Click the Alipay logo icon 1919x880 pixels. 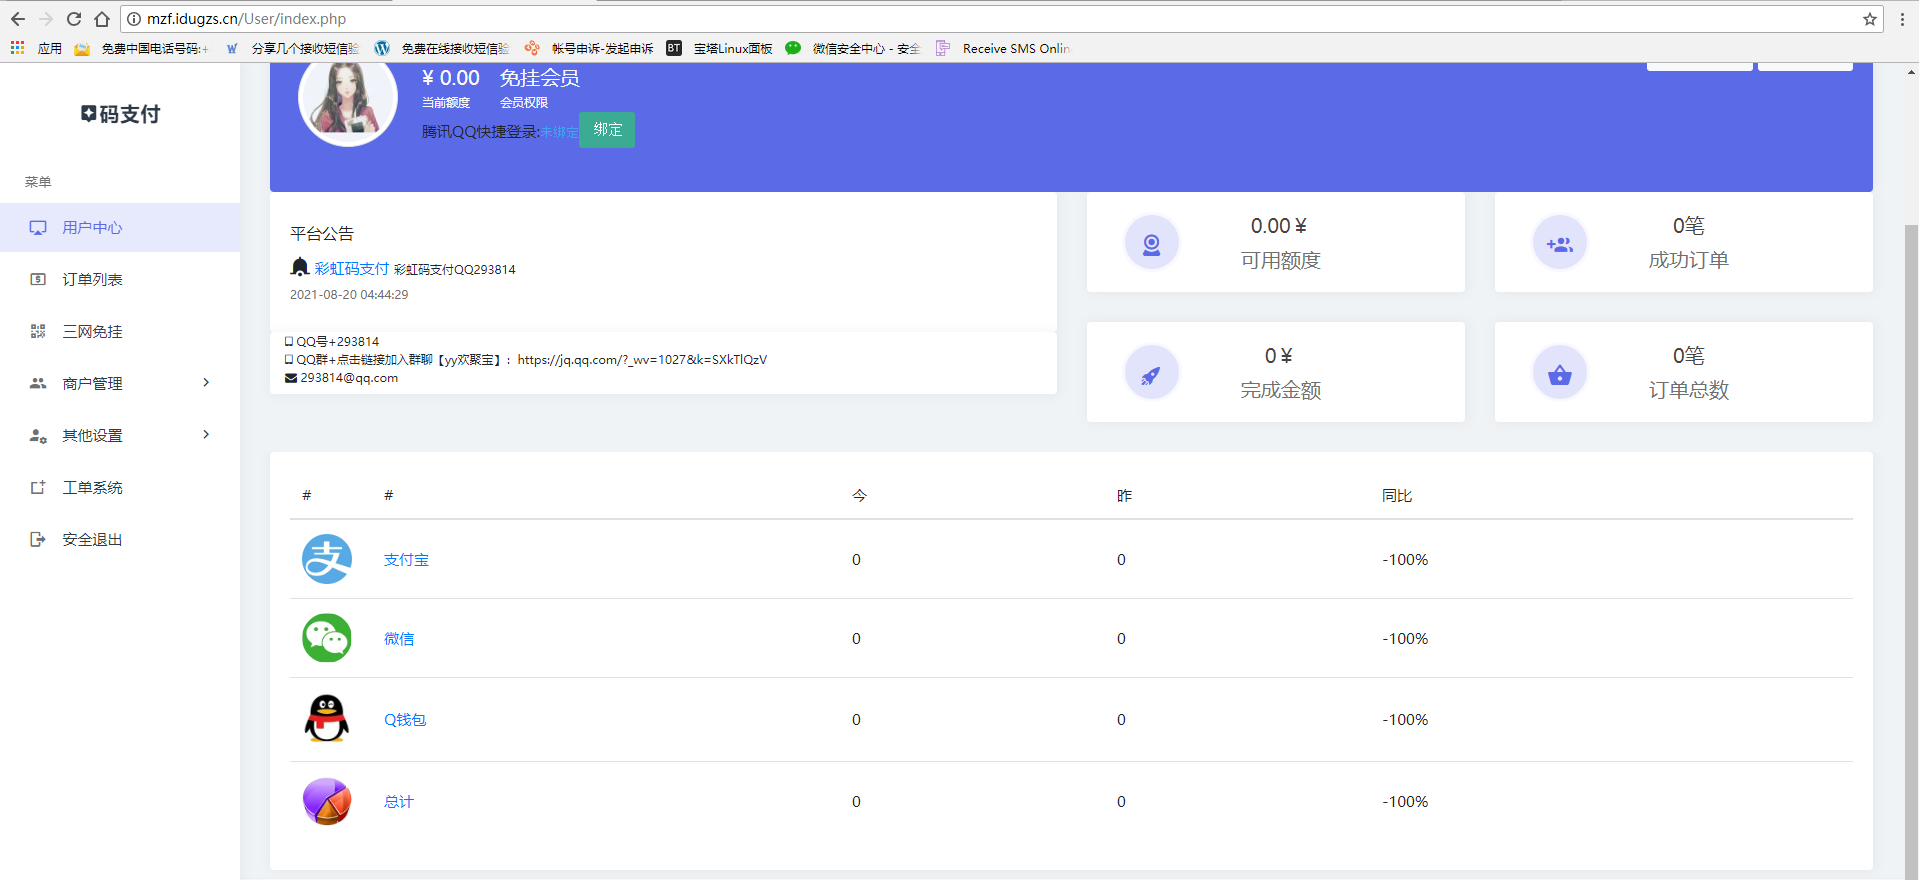coord(327,559)
